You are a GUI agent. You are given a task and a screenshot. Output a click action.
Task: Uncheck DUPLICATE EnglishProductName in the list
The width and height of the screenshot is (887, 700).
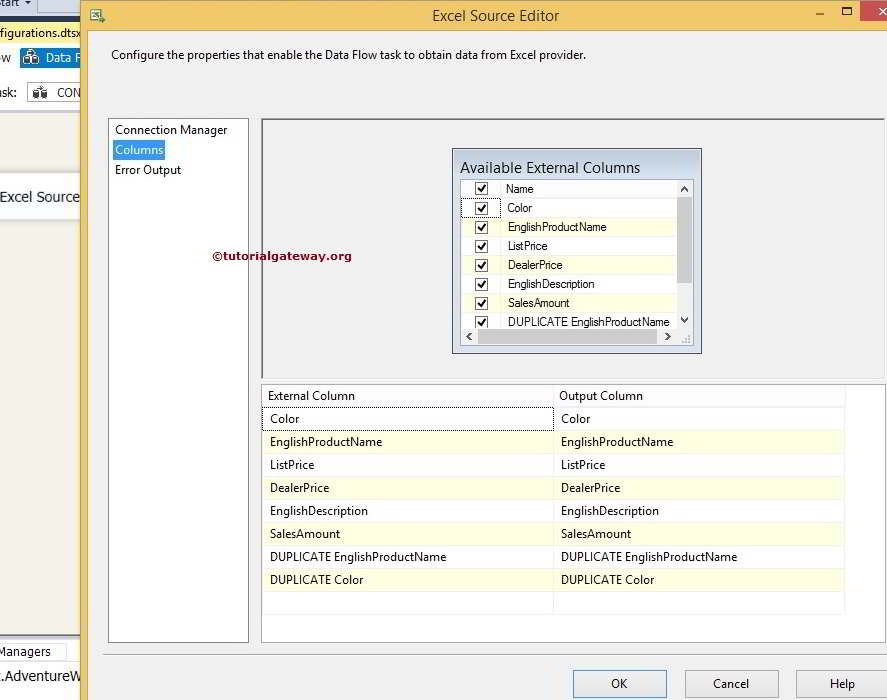coord(481,321)
